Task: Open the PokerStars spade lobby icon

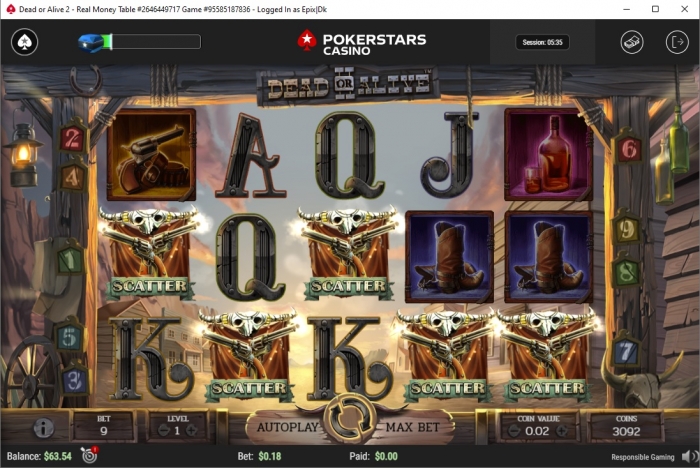Action: pyautogui.click(x=25, y=42)
